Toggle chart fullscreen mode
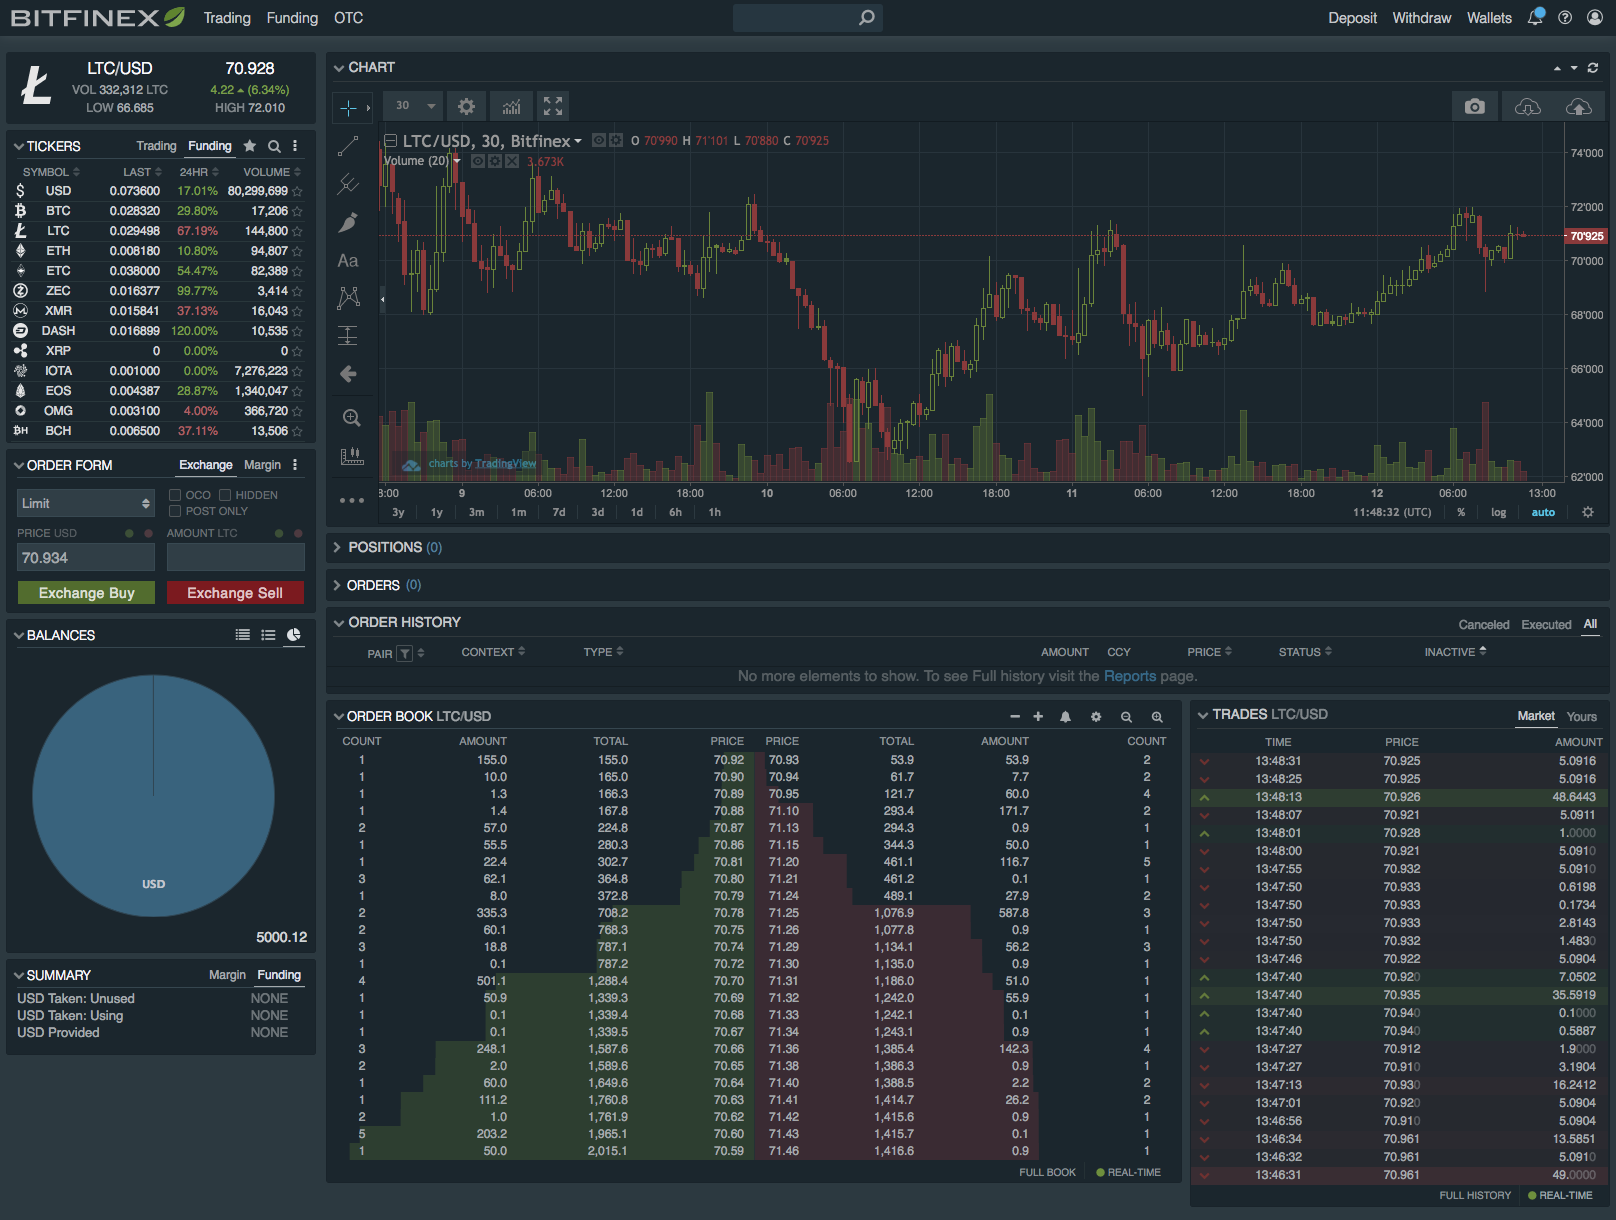The image size is (1616, 1220). tap(553, 106)
